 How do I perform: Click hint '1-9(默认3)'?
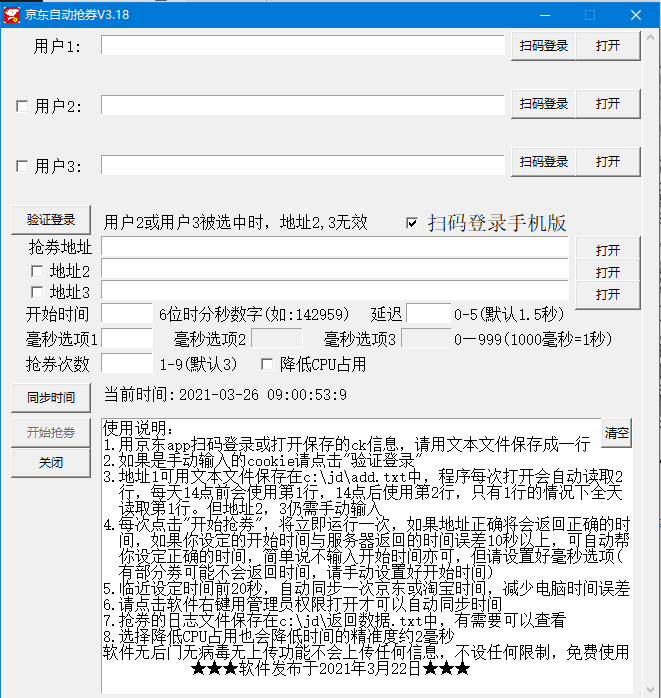[199, 365]
